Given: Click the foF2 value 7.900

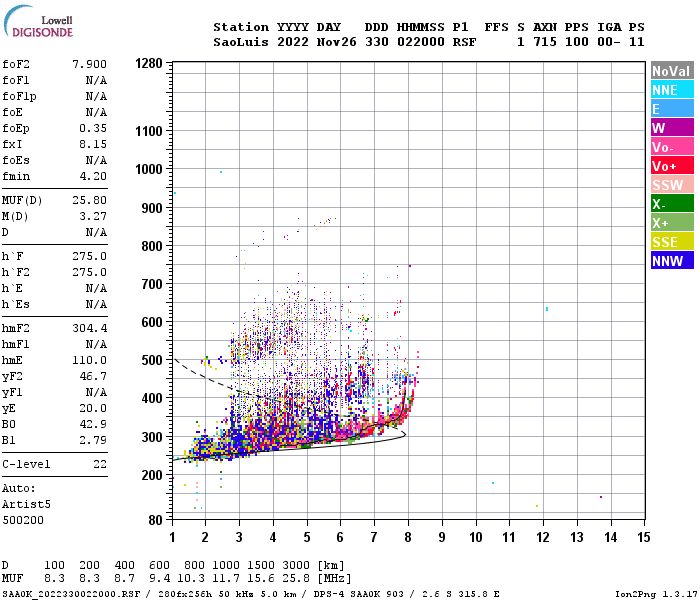Looking at the screenshot, I should [89, 64].
